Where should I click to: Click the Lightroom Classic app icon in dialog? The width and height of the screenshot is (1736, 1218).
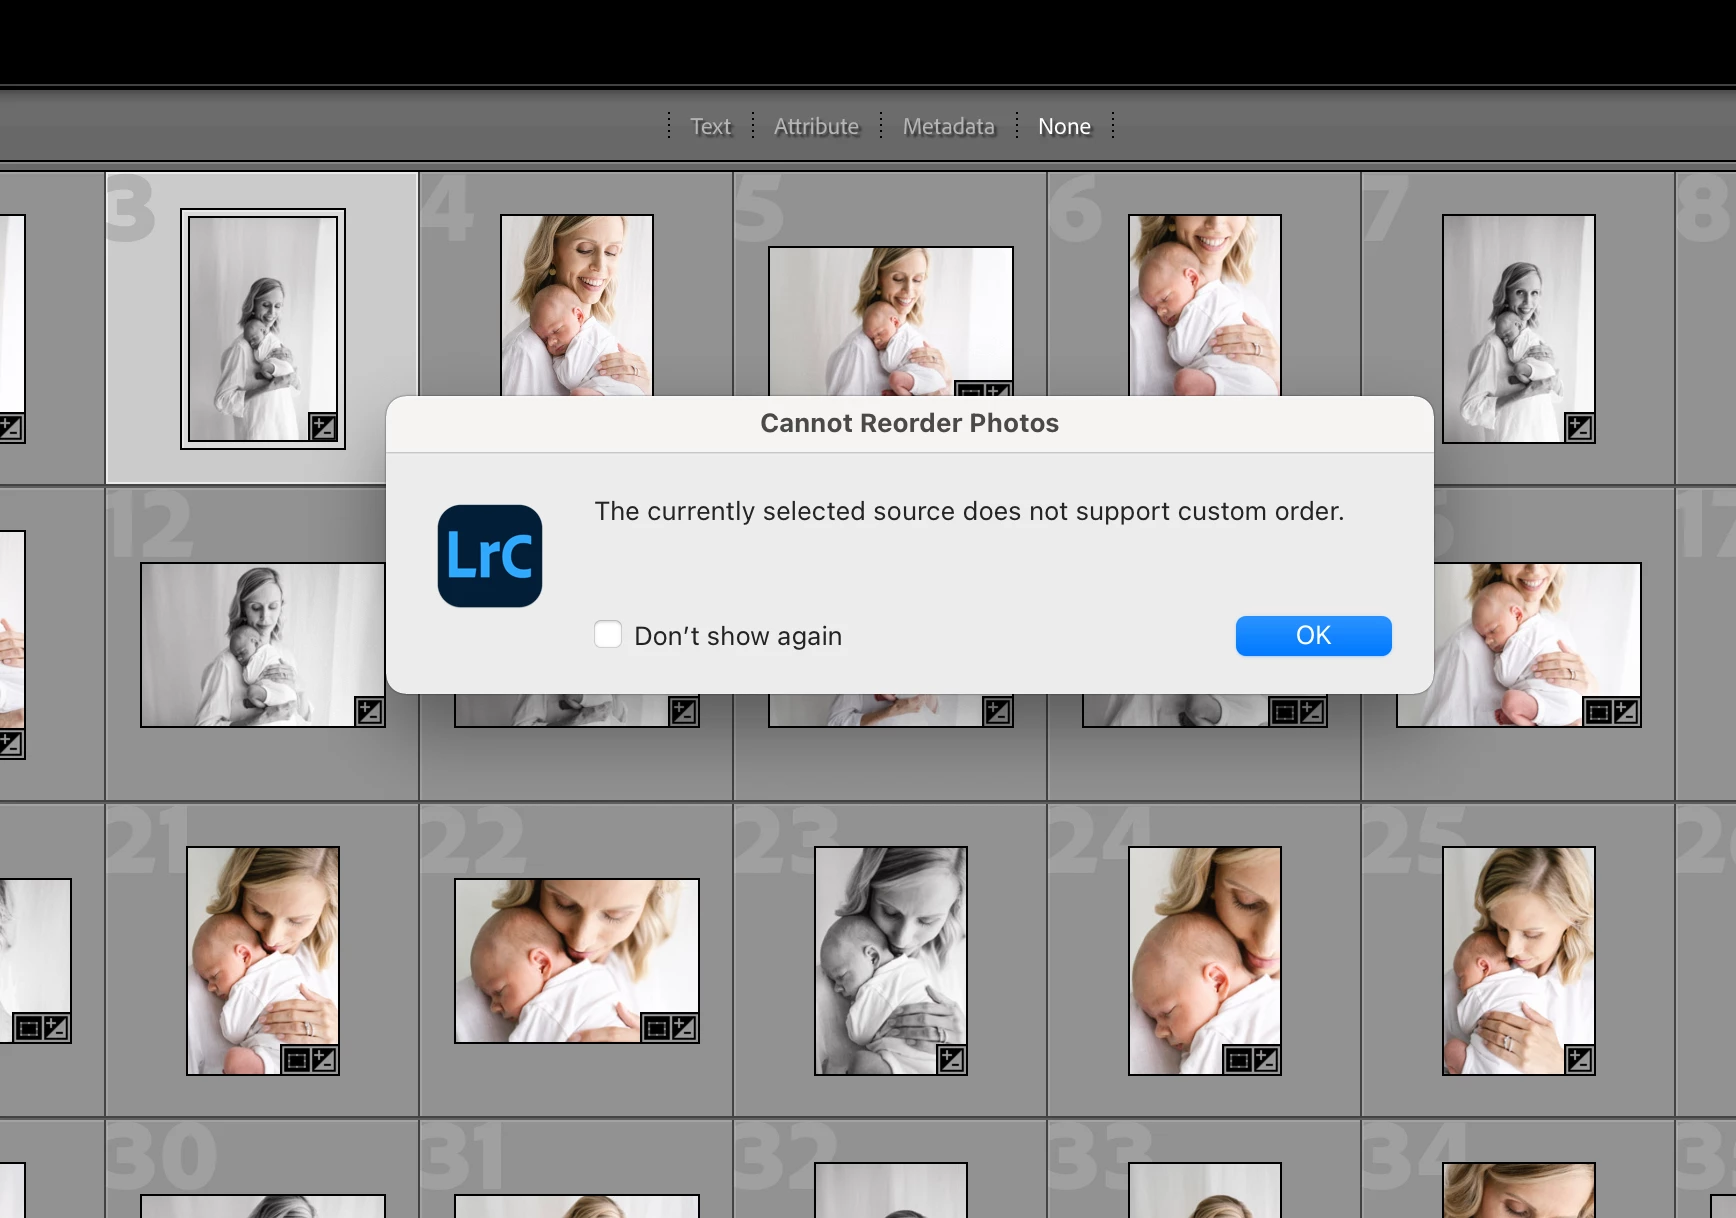(x=490, y=556)
